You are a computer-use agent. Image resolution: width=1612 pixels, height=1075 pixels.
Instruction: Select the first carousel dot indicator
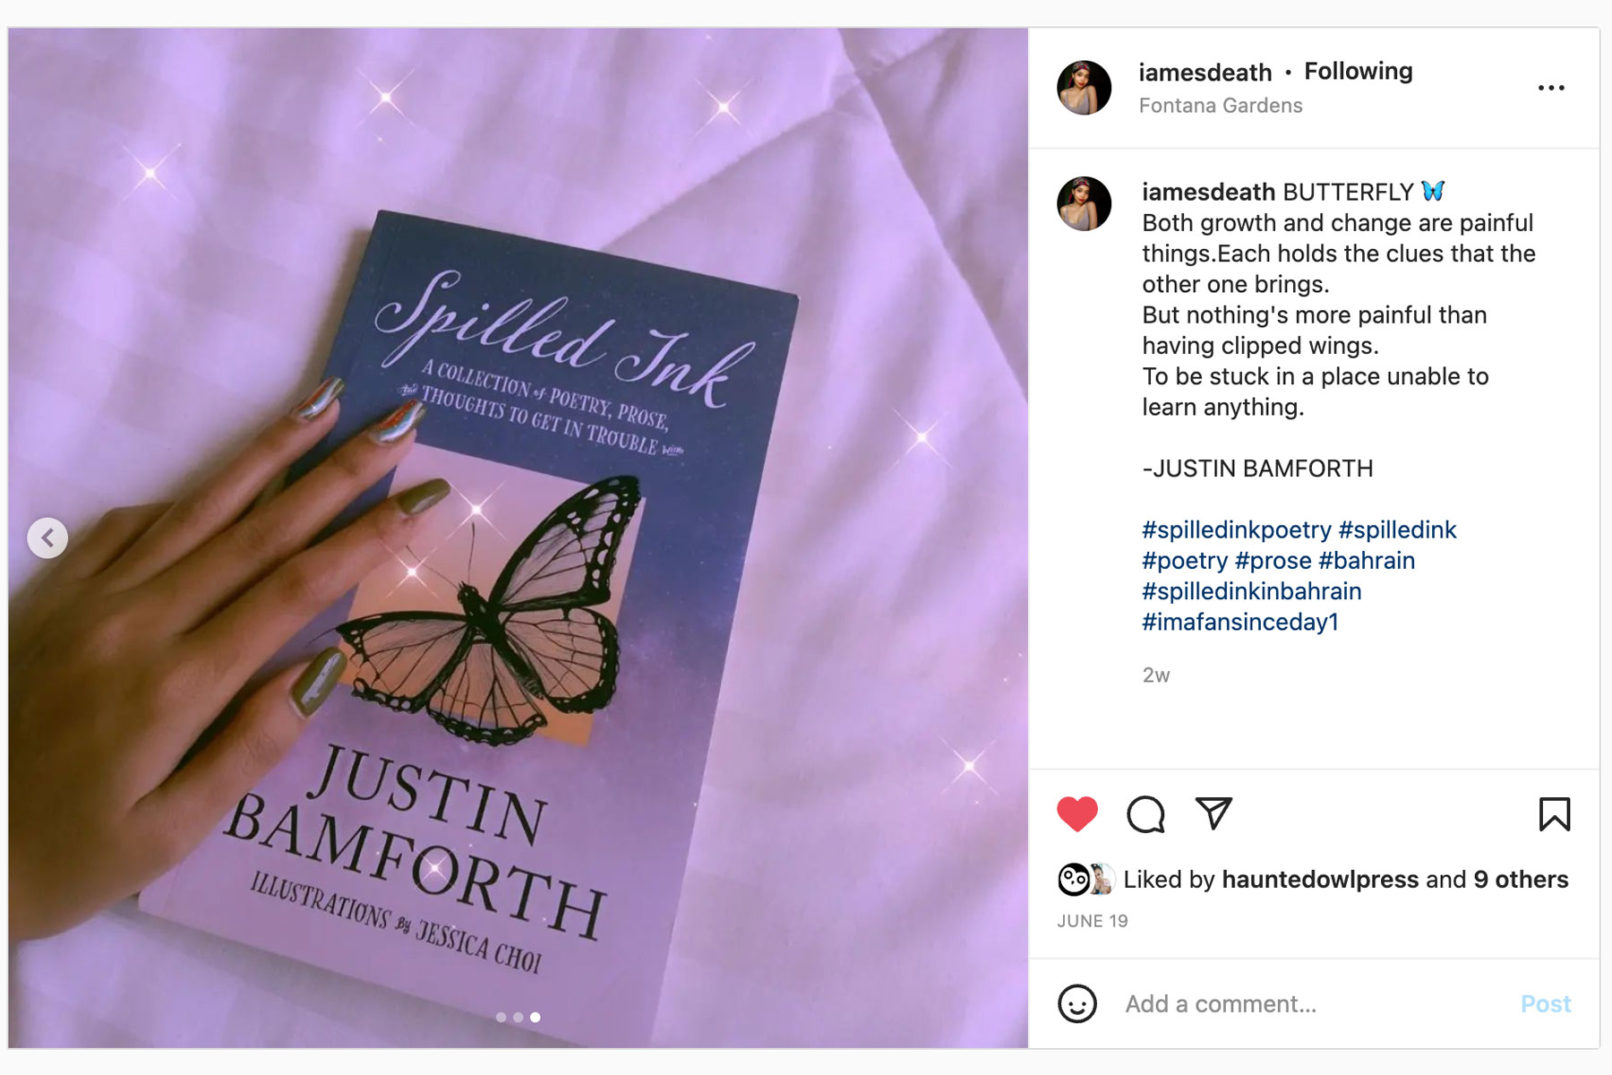pyautogui.click(x=501, y=1017)
